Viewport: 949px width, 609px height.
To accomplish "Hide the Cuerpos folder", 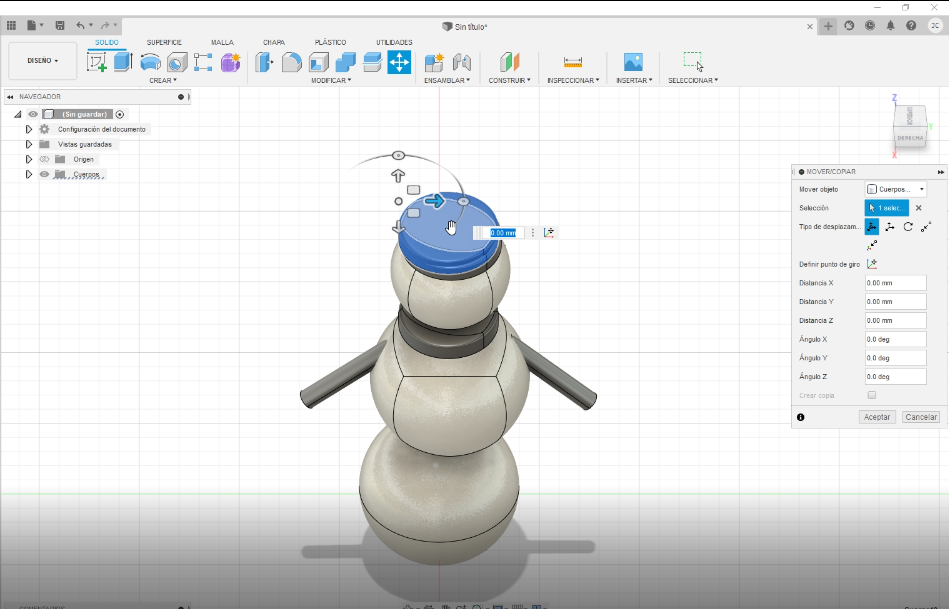I will (44, 174).
